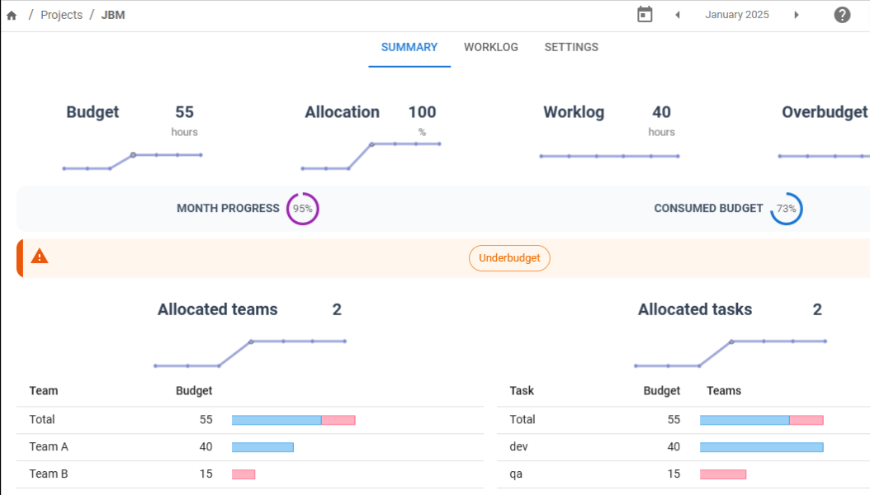Open the calendar date picker icon

coord(645,15)
